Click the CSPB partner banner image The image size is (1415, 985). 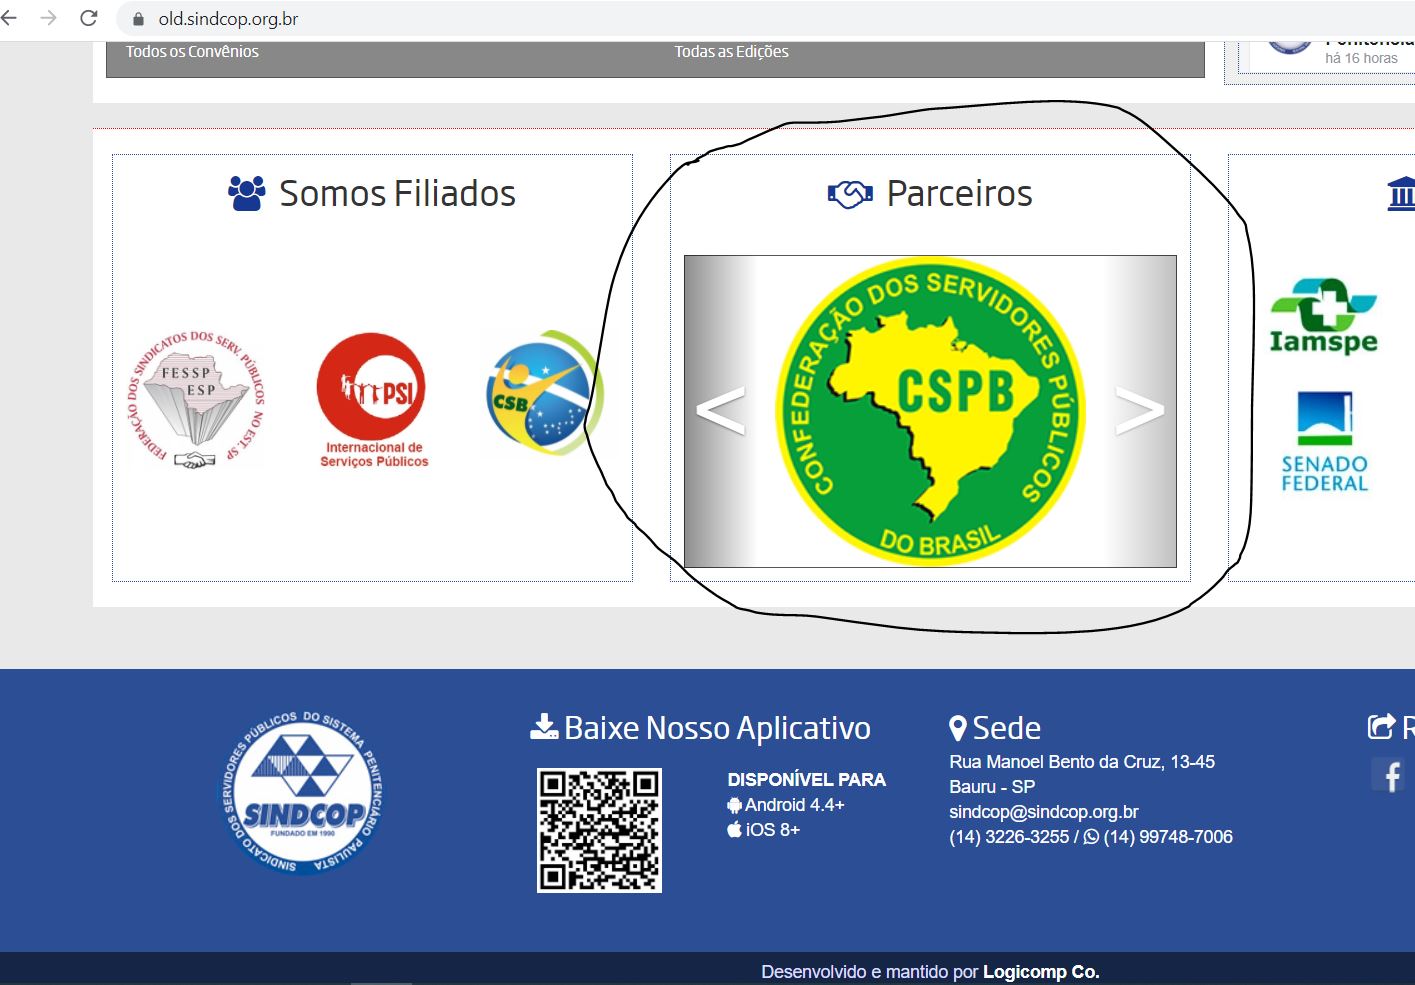(930, 411)
